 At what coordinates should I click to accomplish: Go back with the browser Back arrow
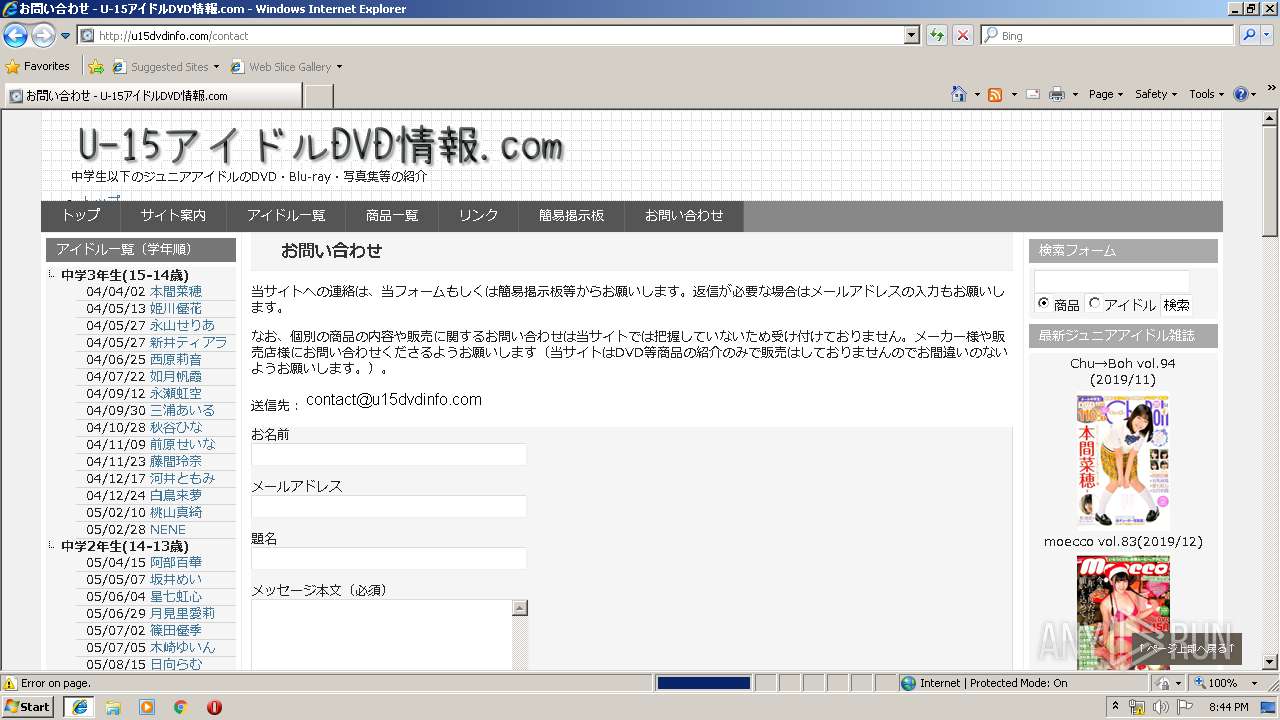pos(15,36)
